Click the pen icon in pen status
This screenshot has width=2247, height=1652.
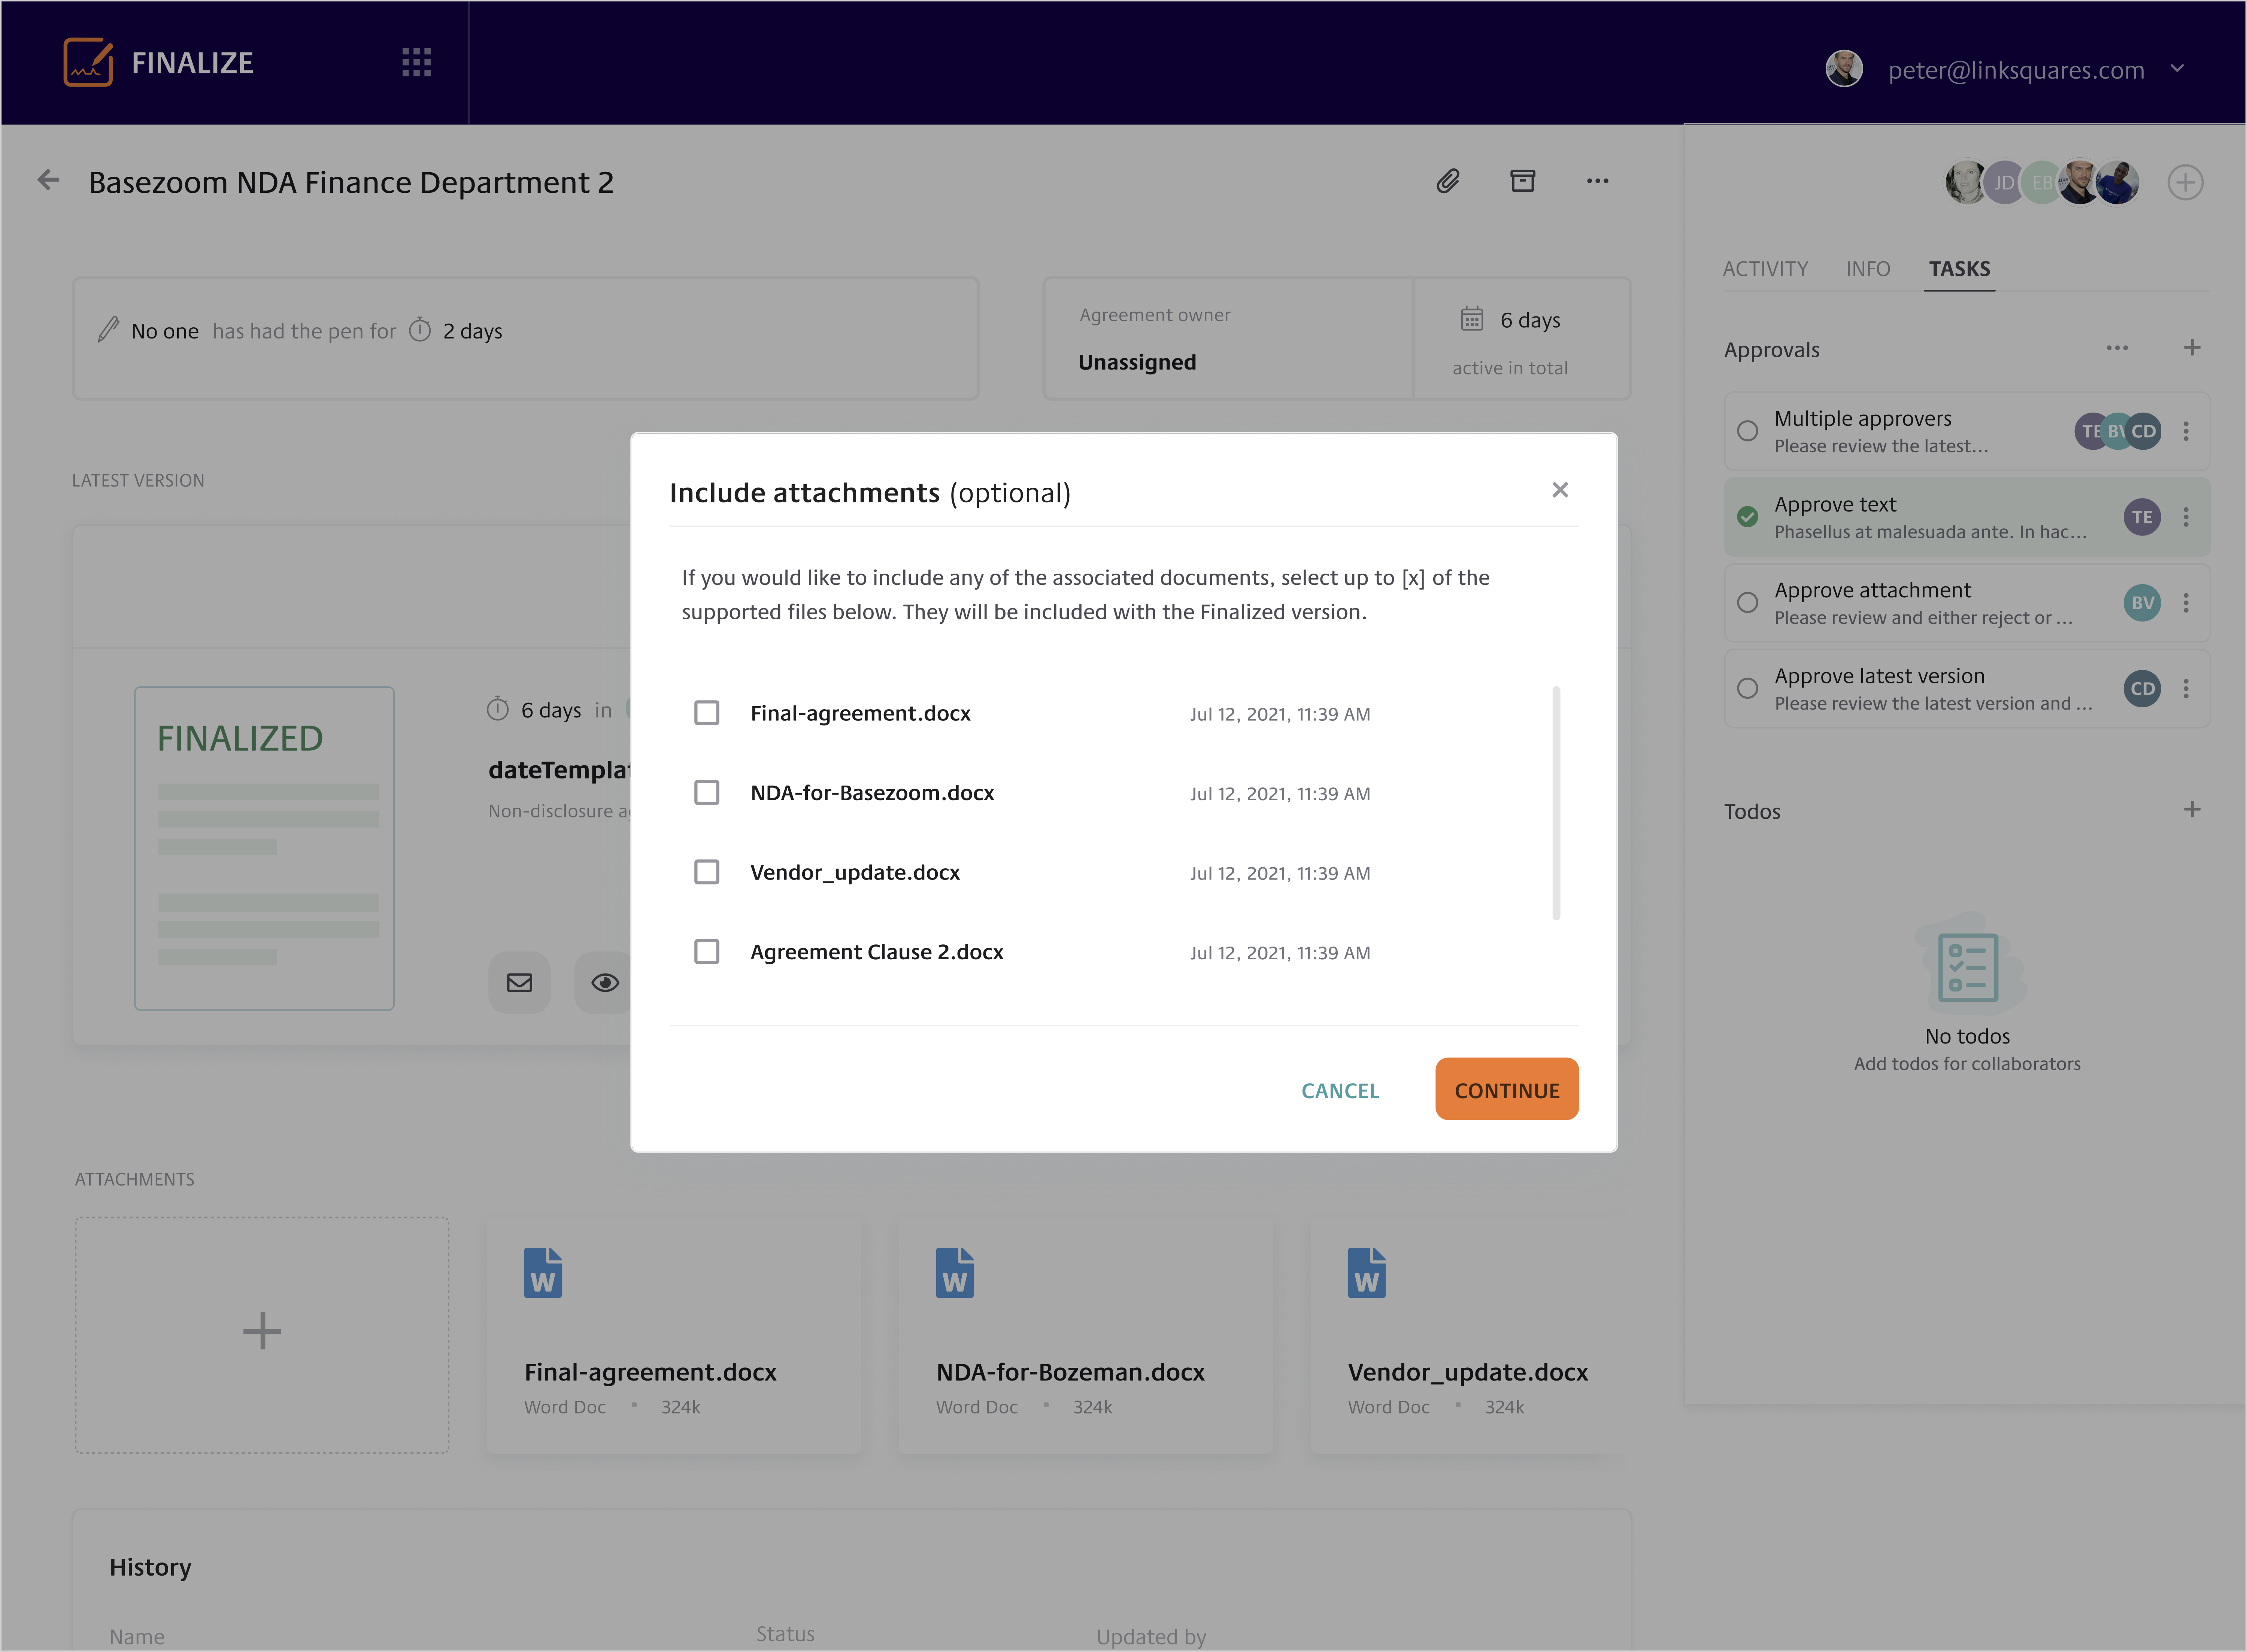(108, 330)
